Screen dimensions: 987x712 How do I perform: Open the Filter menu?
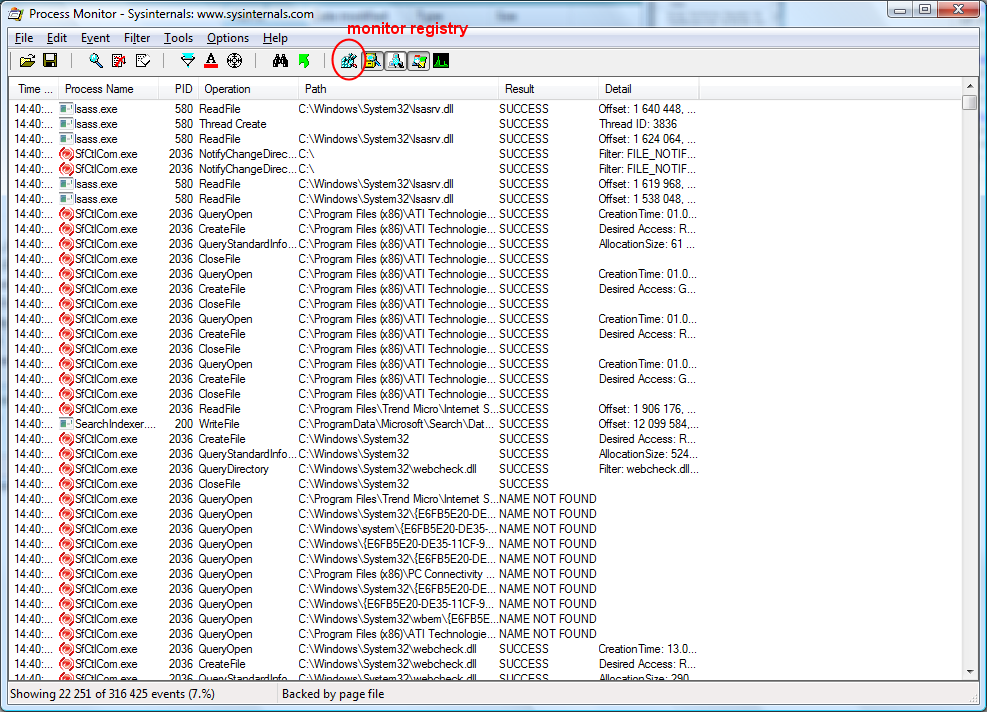pyautogui.click(x=137, y=38)
